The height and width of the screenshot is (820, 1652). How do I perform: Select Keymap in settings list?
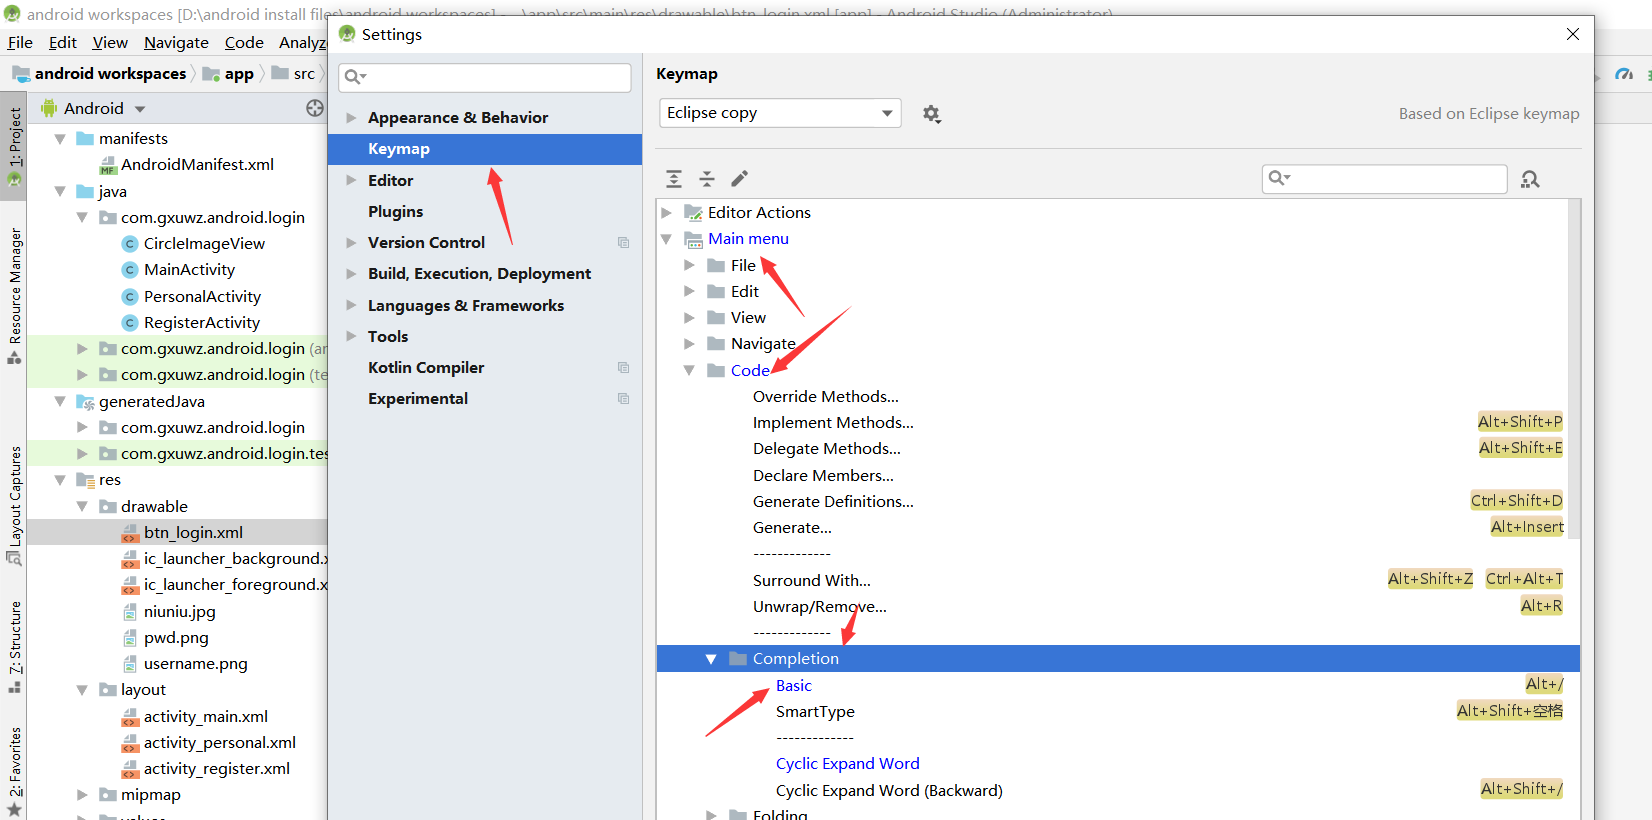tap(485, 149)
